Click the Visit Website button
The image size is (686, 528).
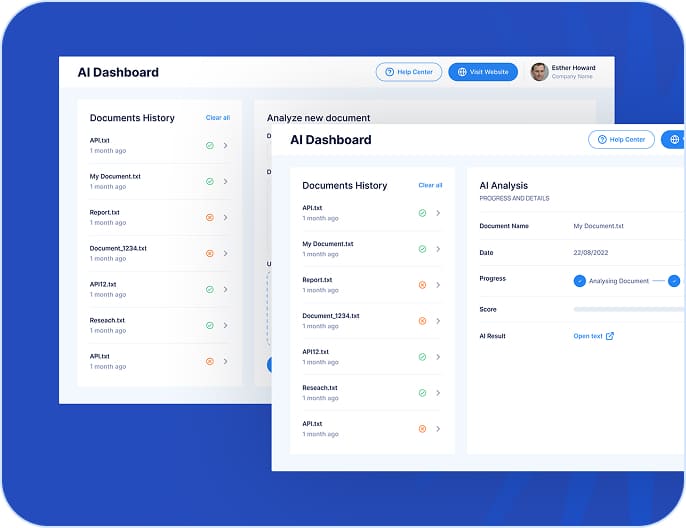tap(483, 72)
